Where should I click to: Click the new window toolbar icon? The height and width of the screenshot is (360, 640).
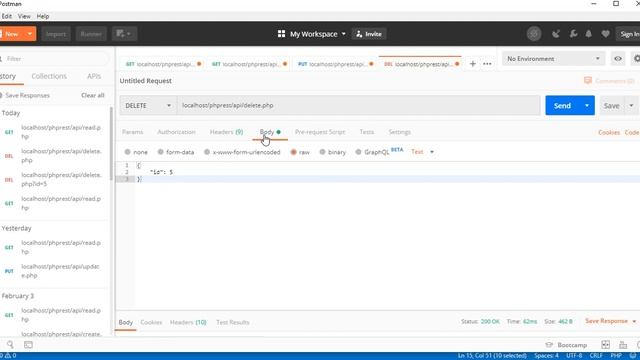(x=124, y=34)
